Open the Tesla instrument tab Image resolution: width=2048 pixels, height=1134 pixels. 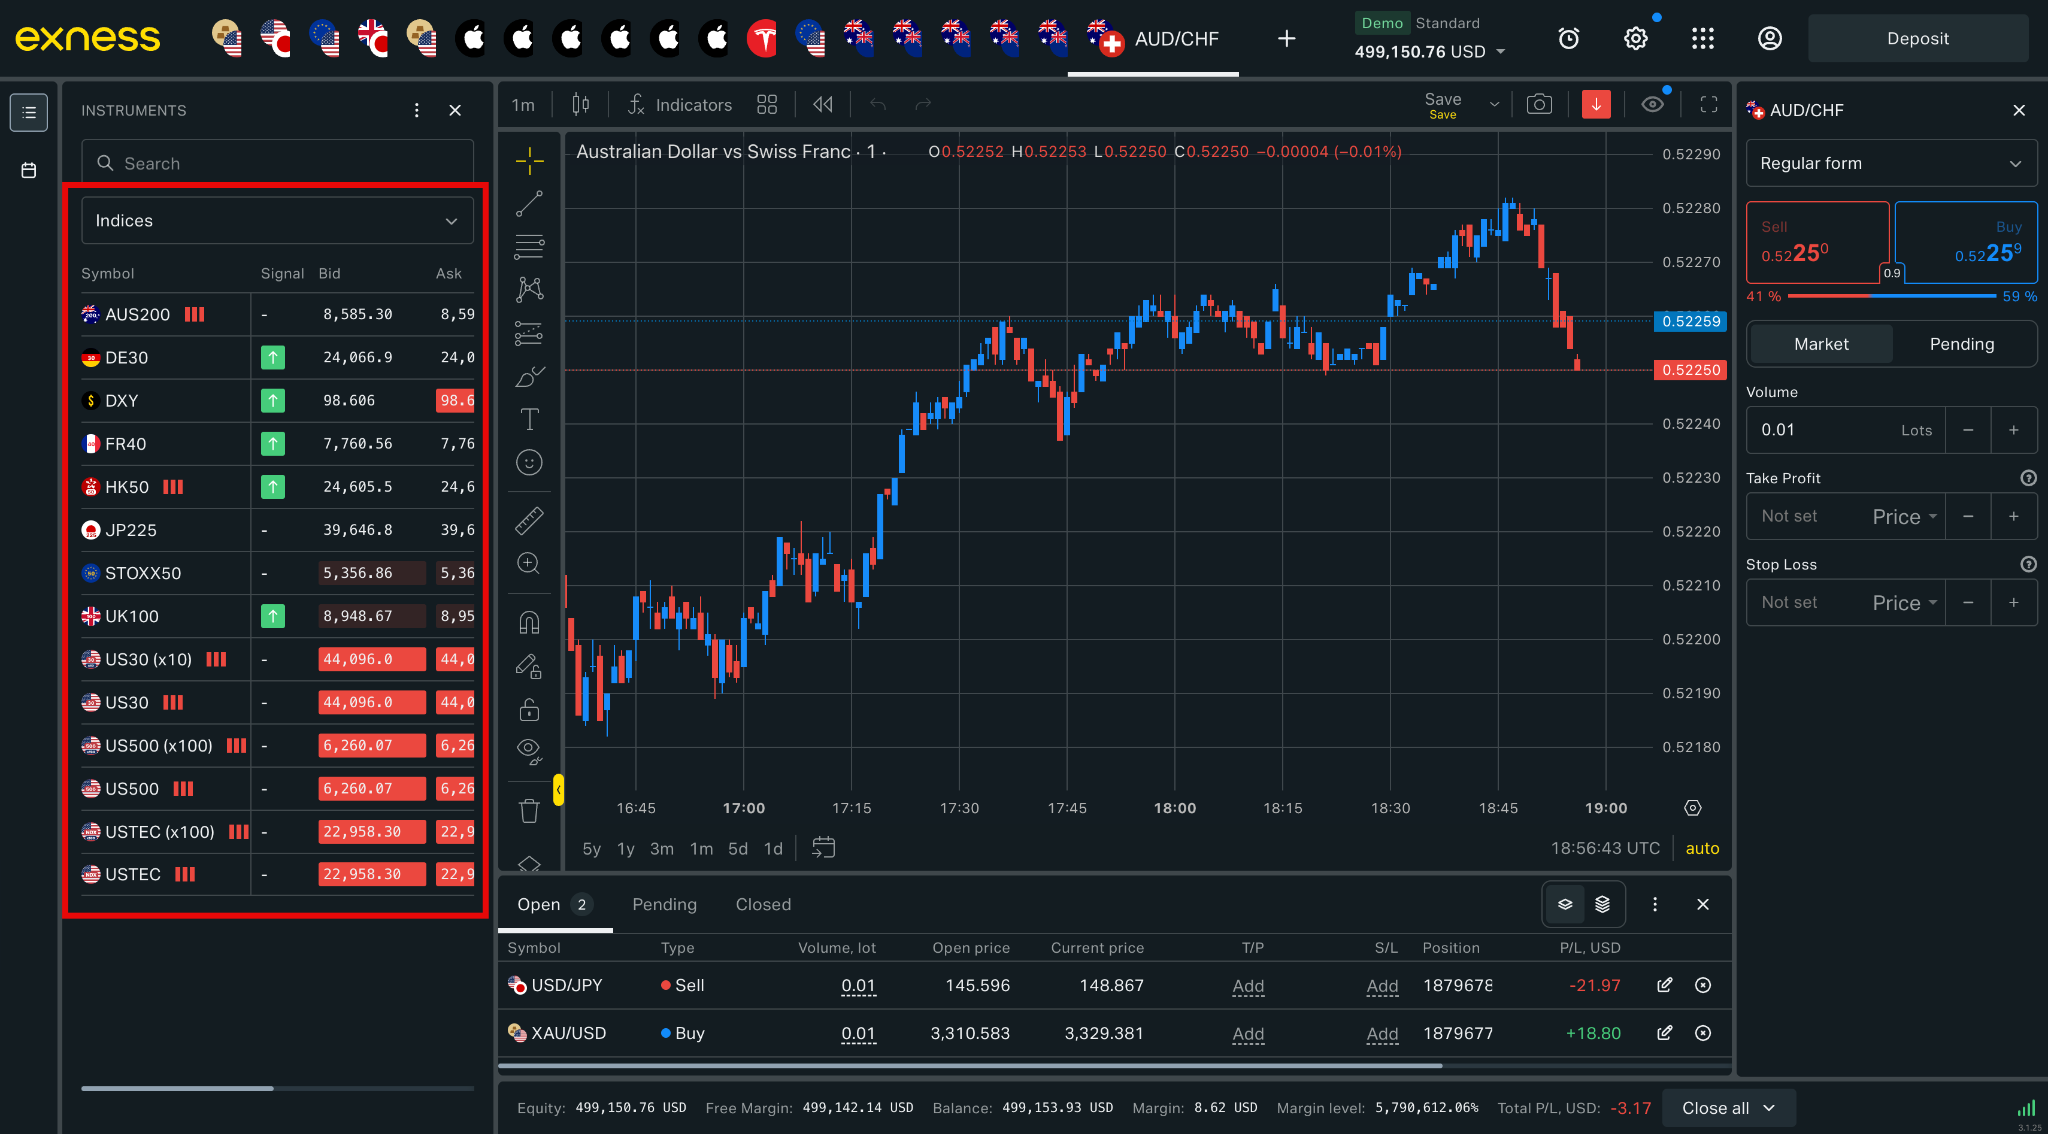coord(763,38)
